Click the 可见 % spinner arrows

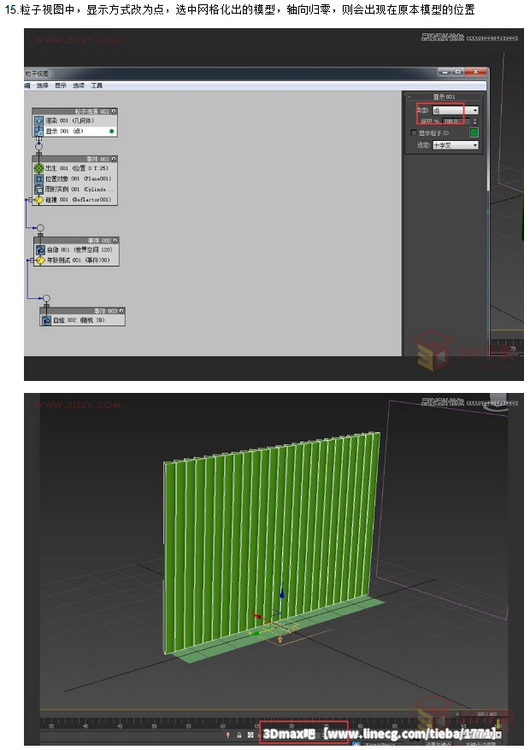click(x=475, y=121)
